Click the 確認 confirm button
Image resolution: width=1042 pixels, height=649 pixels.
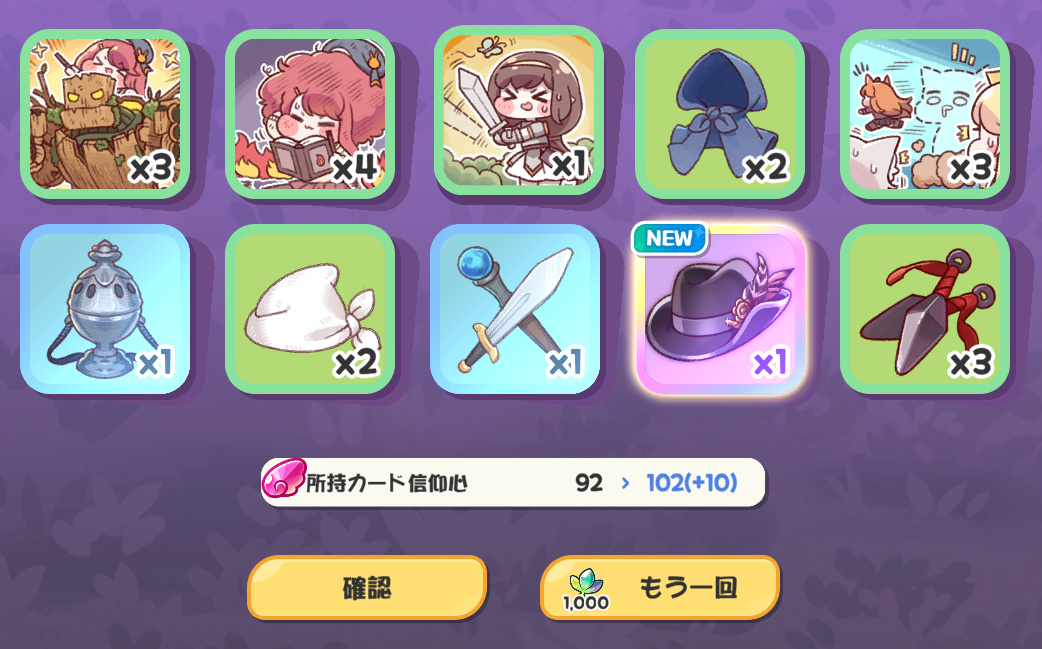point(367,588)
